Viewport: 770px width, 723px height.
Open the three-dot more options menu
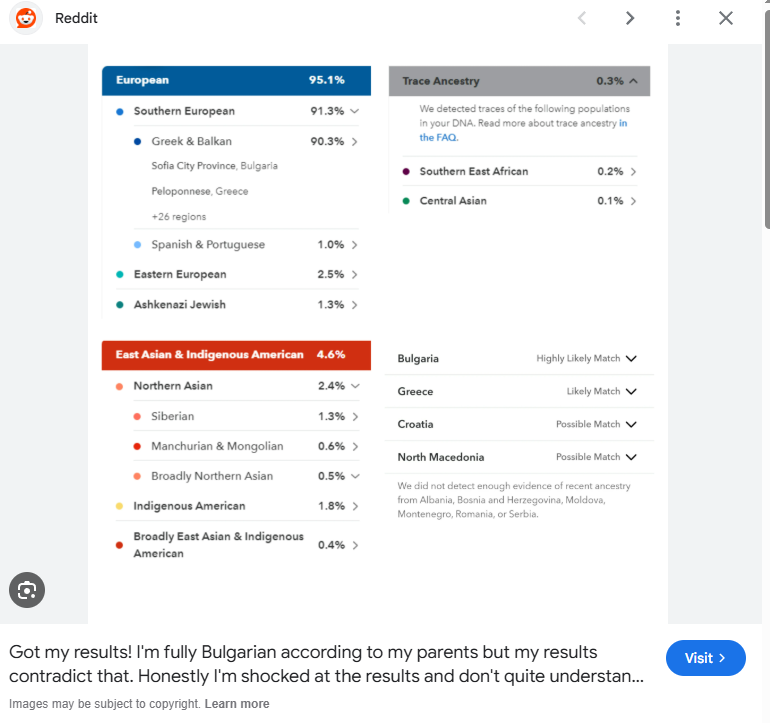pyautogui.click(x=678, y=18)
